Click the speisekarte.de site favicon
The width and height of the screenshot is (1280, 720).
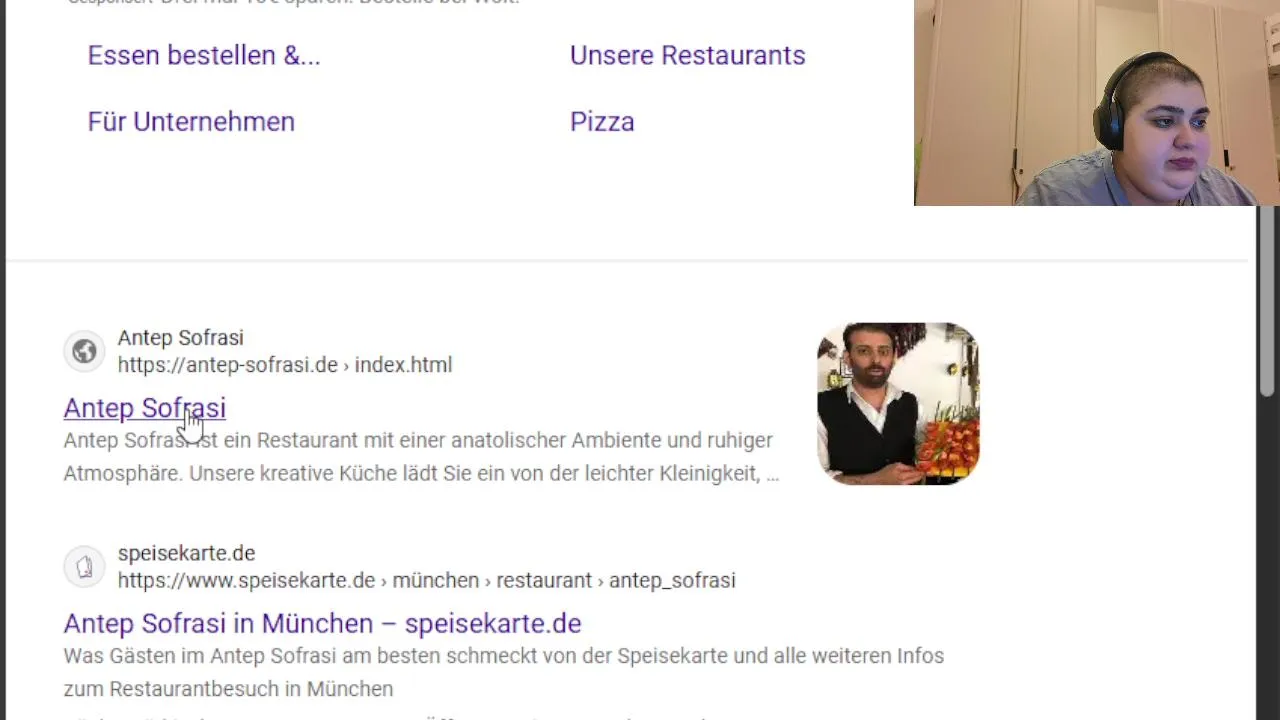tap(84, 567)
